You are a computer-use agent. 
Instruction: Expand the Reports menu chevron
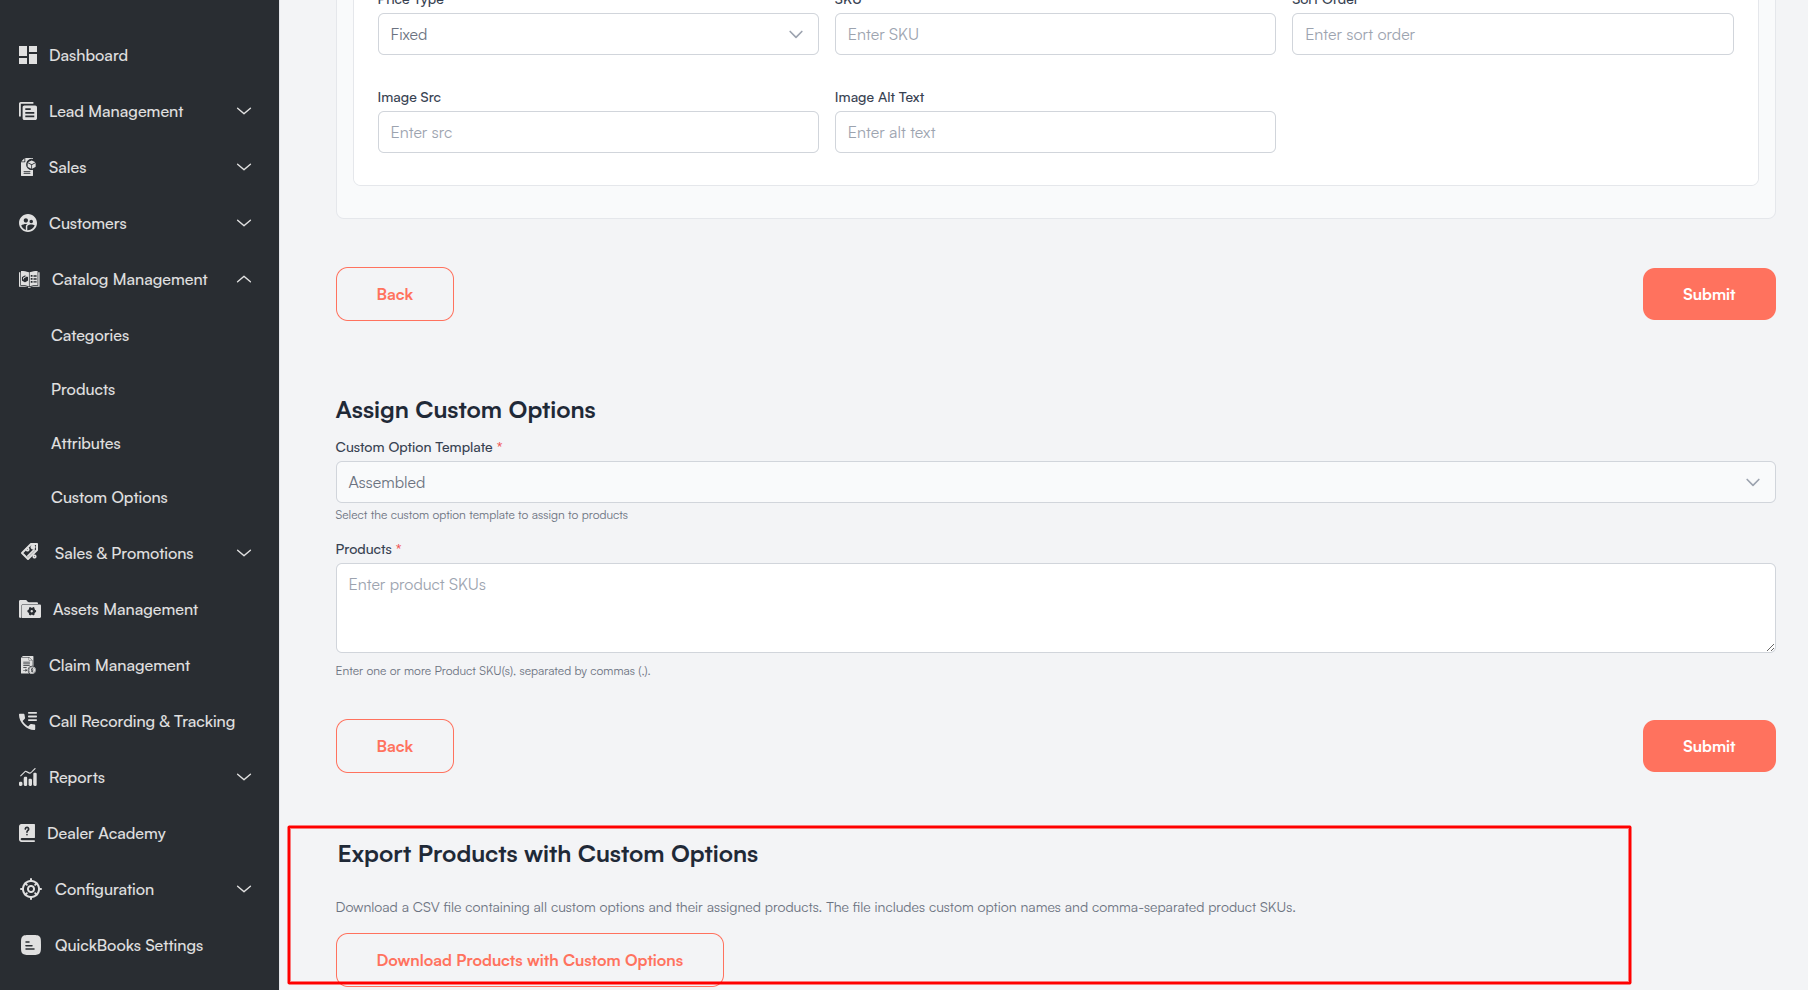point(244,777)
